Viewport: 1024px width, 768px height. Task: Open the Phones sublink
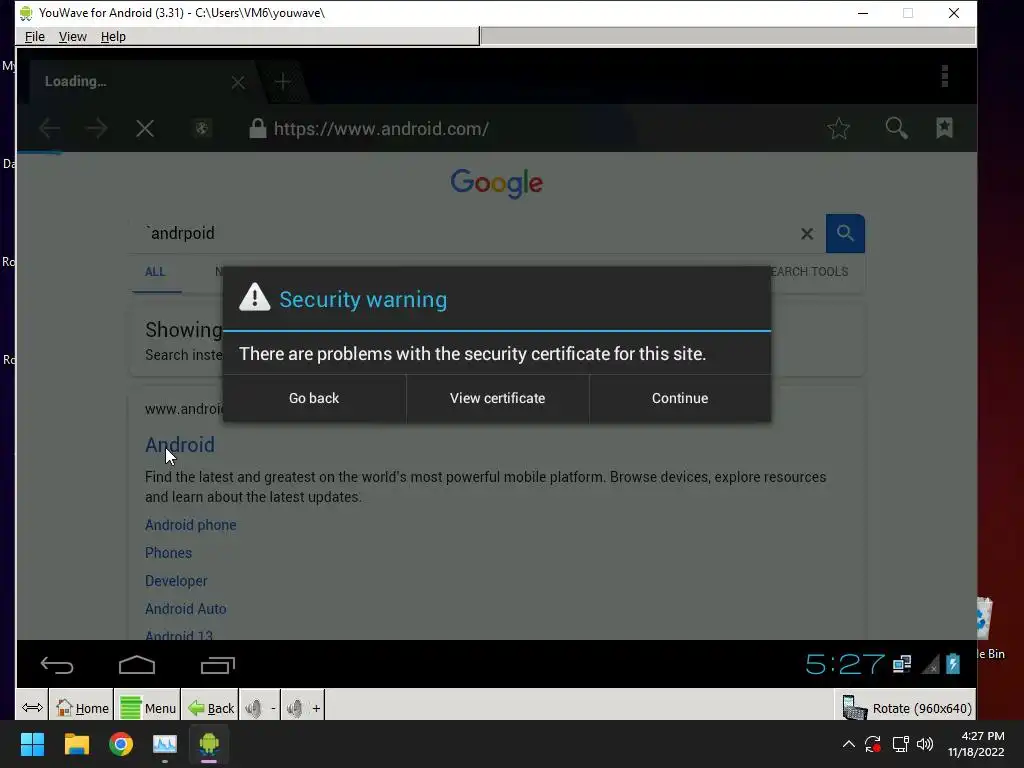pyautogui.click(x=168, y=552)
